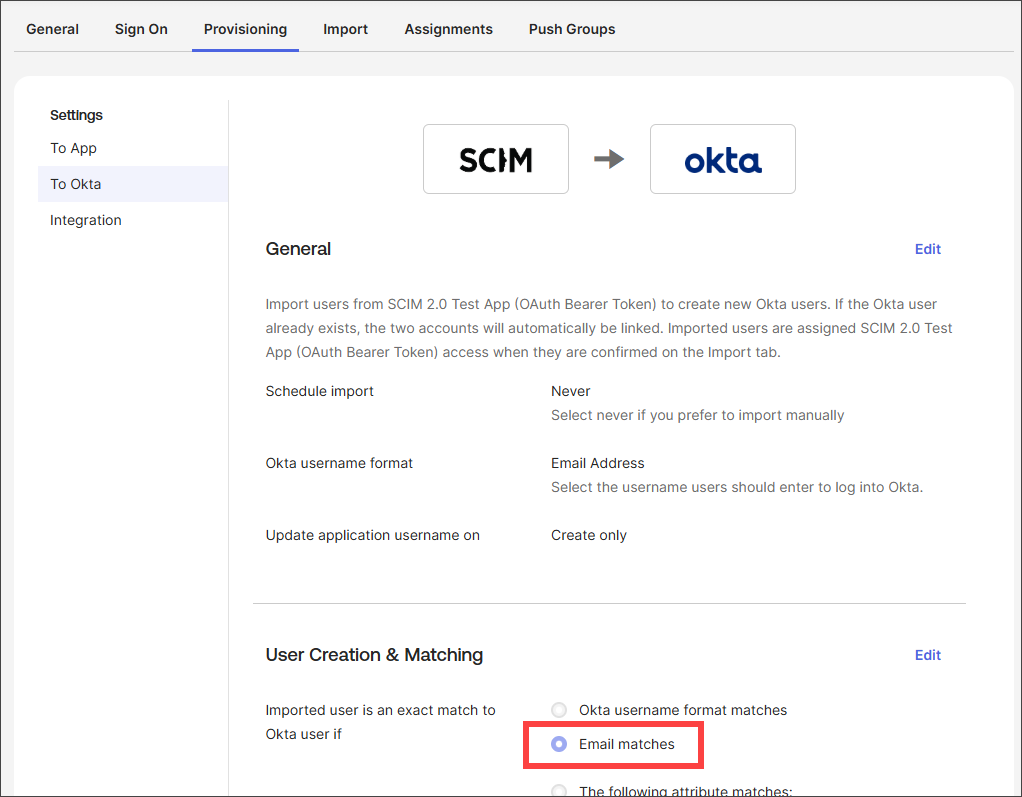The width and height of the screenshot is (1022, 797).
Task: Click 'Select never if you prefer' hint
Action: pyautogui.click(x=697, y=415)
